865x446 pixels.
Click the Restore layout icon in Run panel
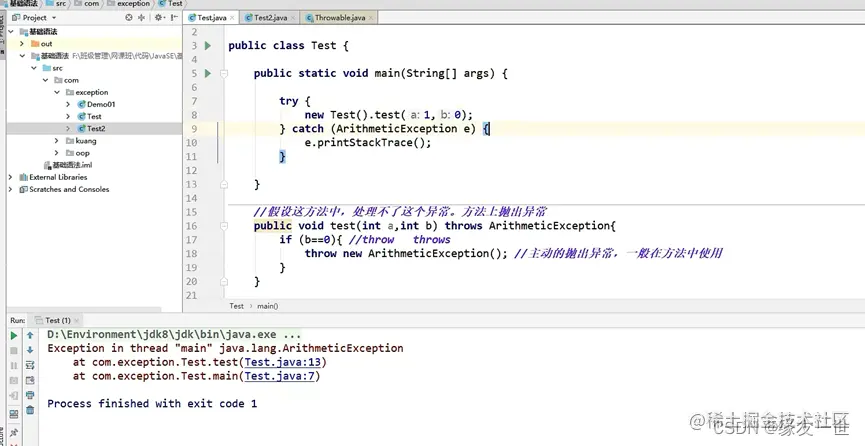point(14,413)
